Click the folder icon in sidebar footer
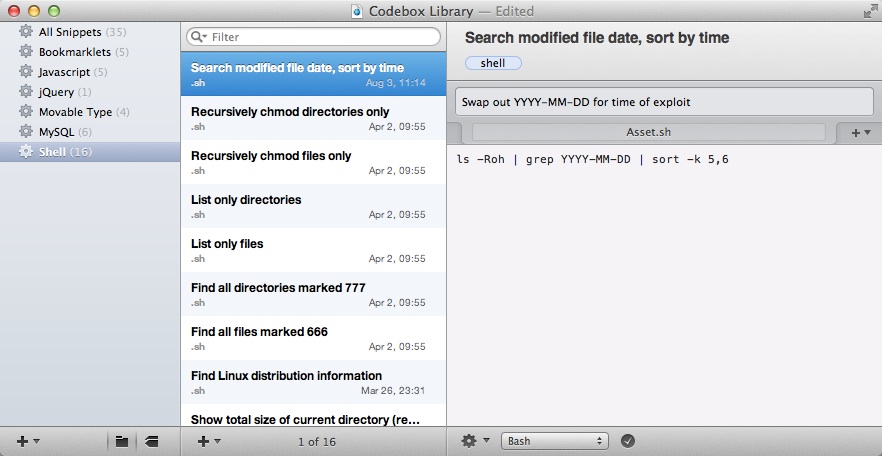Screen dimensions: 882x456 122,441
